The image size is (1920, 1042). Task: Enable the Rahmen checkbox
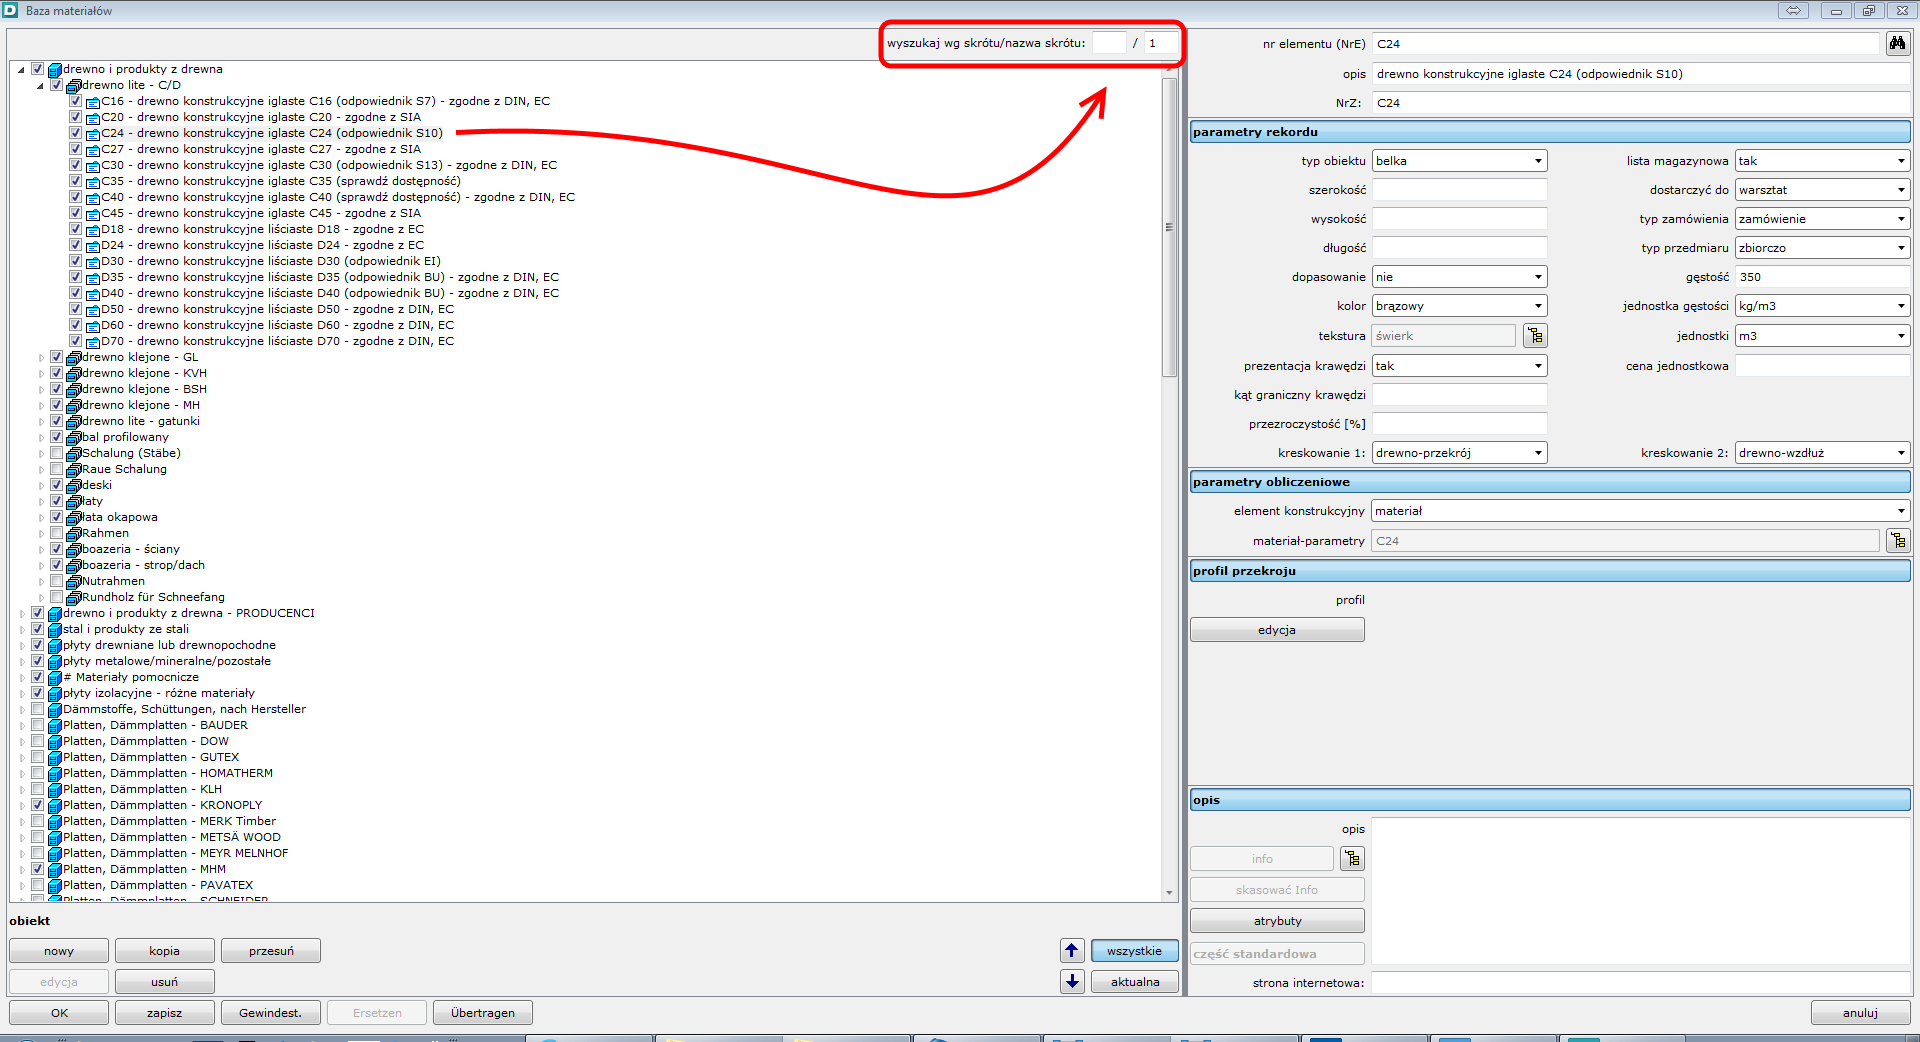(57, 533)
